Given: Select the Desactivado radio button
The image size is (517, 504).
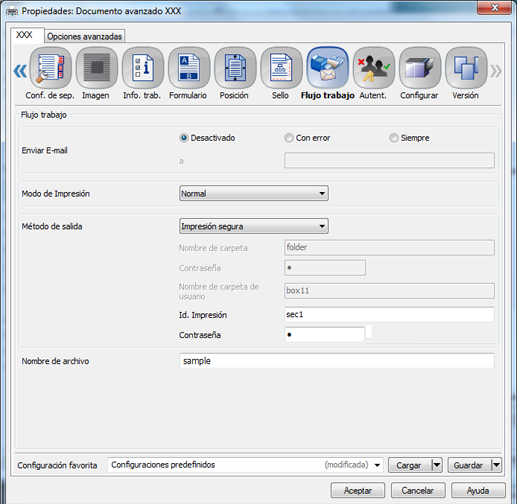Looking at the screenshot, I should pos(184,138).
